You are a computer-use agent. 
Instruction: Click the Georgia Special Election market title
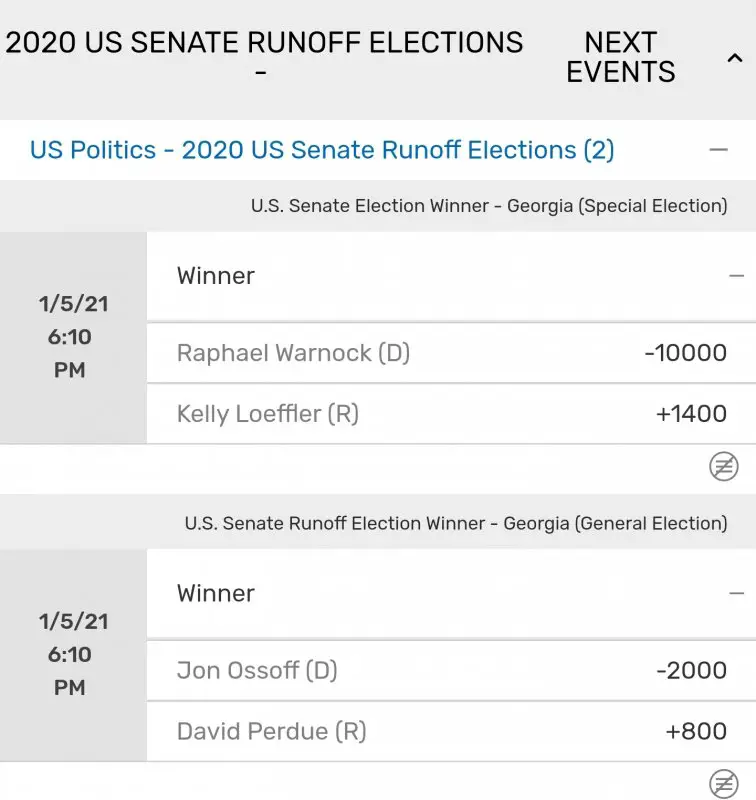(x=488, y=206)
